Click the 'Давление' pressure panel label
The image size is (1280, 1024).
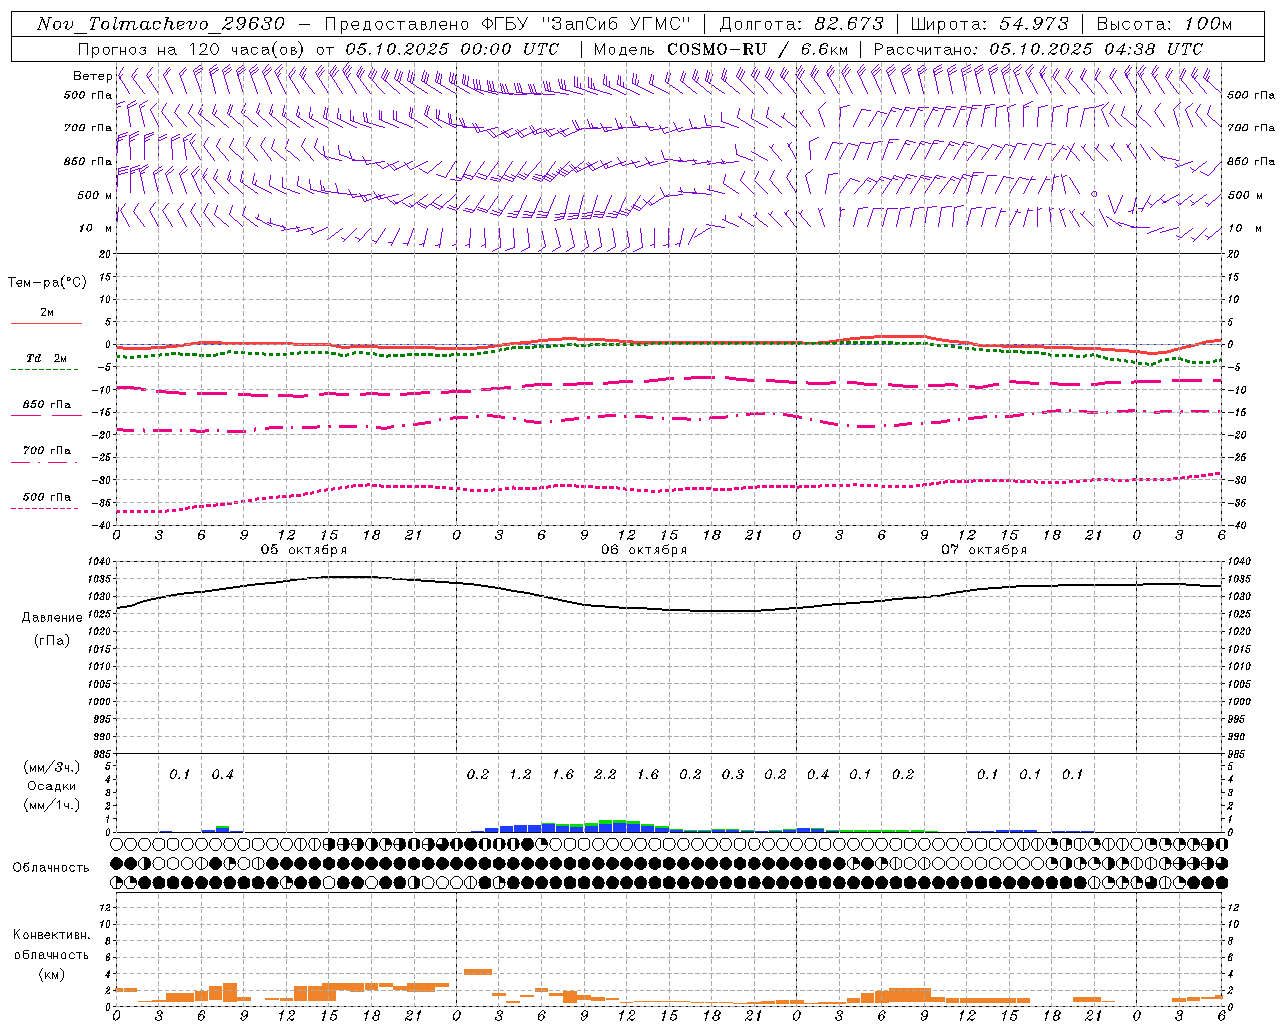[52, 618]
